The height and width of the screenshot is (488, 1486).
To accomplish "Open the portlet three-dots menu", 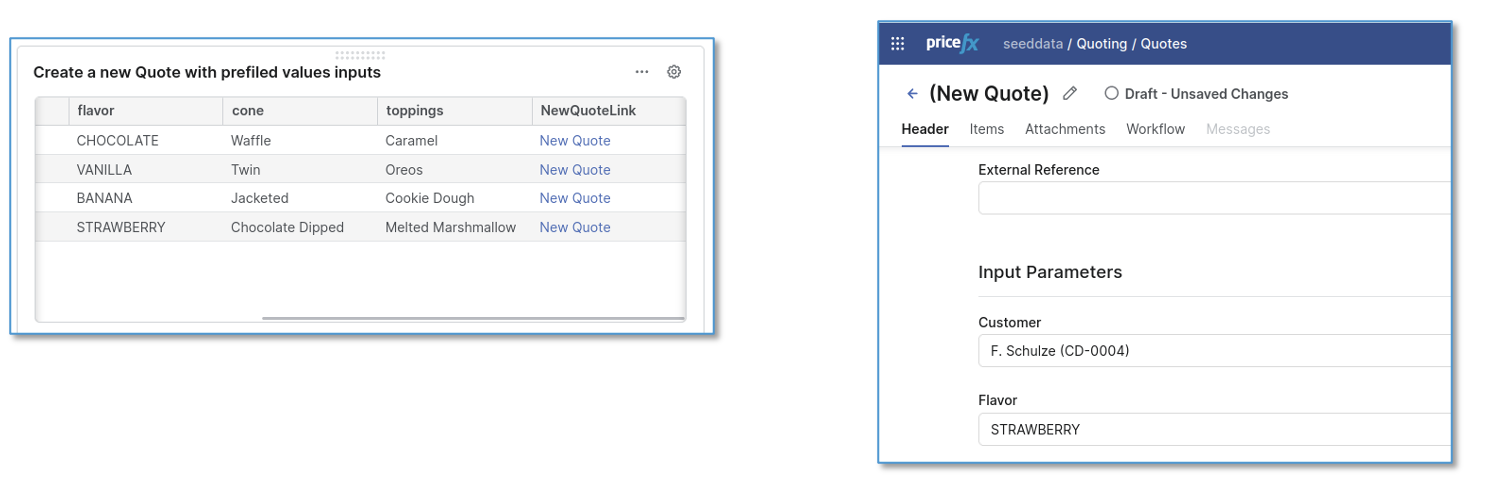I will tap(642, 72).
